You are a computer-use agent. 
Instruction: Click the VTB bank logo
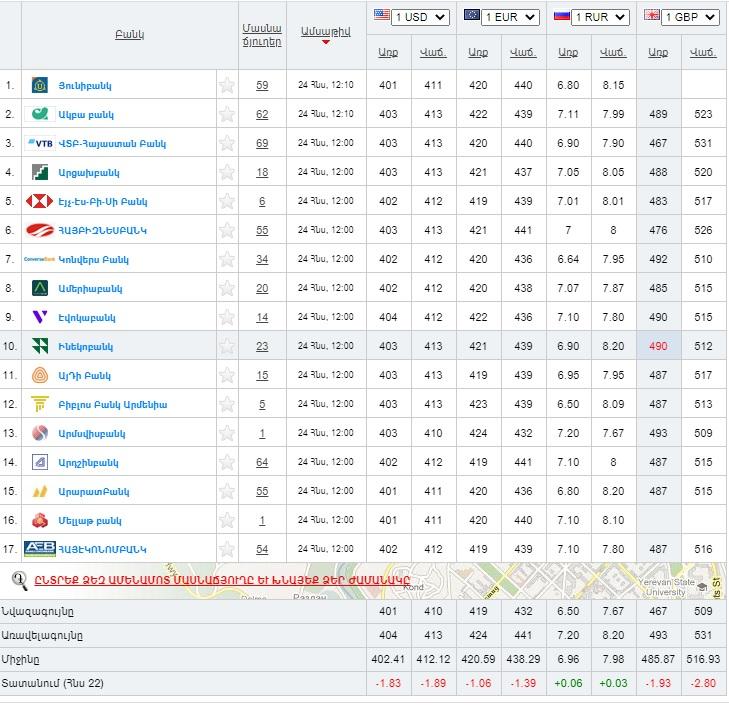pyautogui.click(x=40, y=144)
